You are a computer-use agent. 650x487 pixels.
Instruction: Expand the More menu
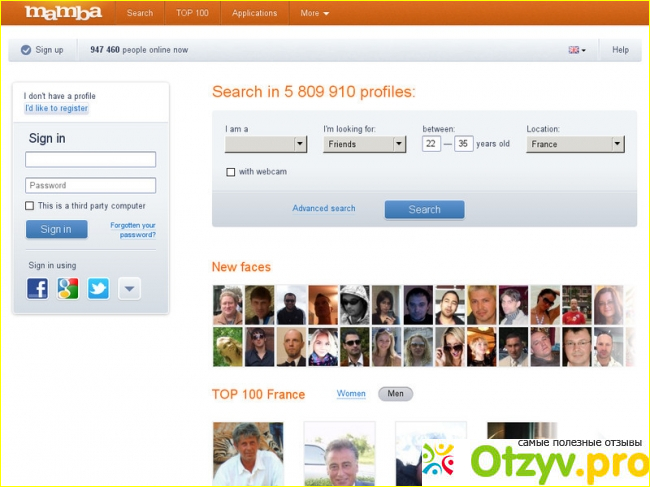[314, 13]
